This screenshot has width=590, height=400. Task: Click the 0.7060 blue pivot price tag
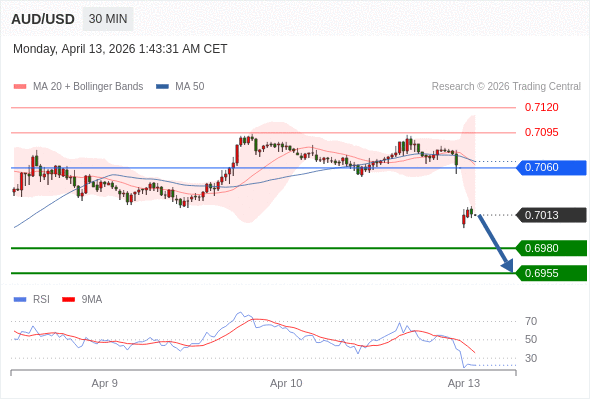tap(551, 167)
